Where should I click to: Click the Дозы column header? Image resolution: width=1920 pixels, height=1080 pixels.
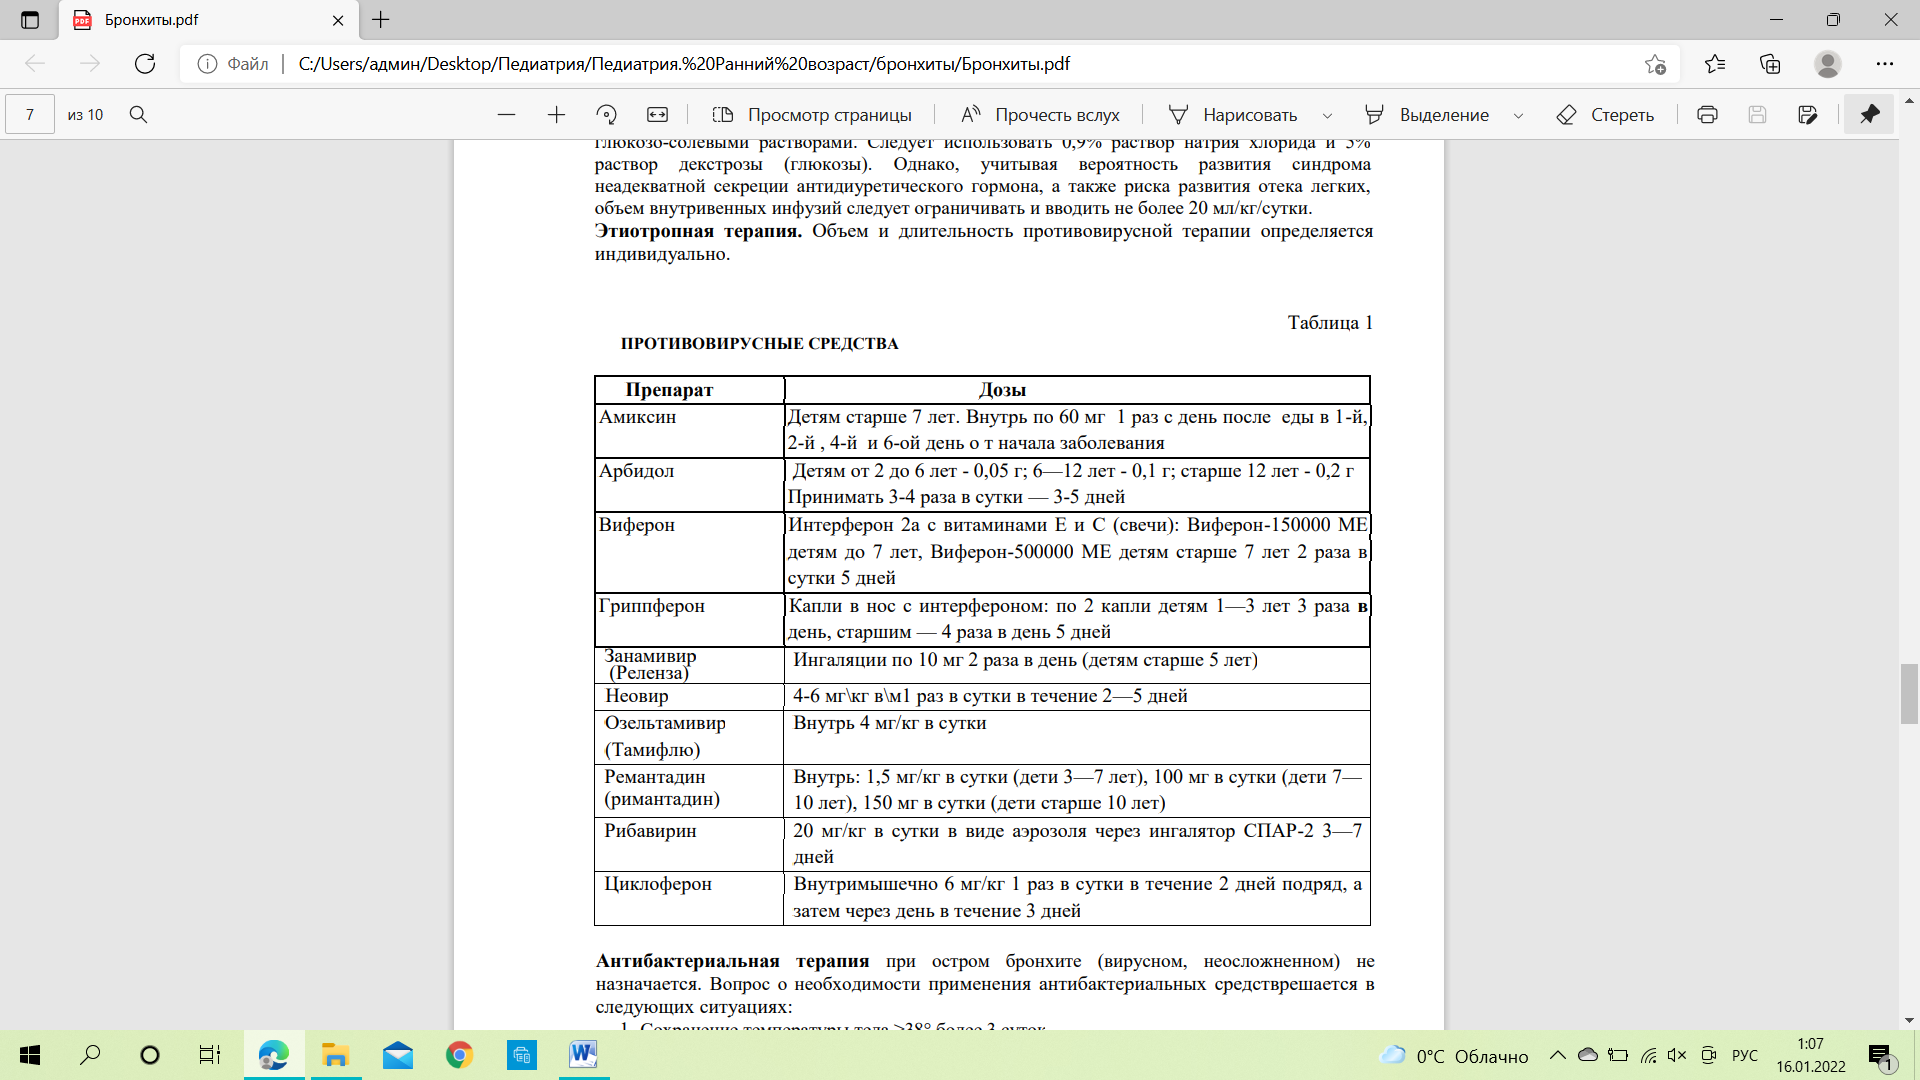[x=1077, y=390]
